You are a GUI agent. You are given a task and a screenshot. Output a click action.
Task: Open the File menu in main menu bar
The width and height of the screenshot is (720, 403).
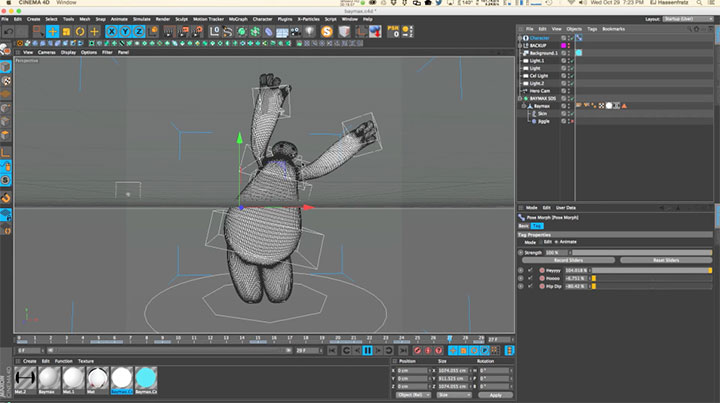click(5, 19)
